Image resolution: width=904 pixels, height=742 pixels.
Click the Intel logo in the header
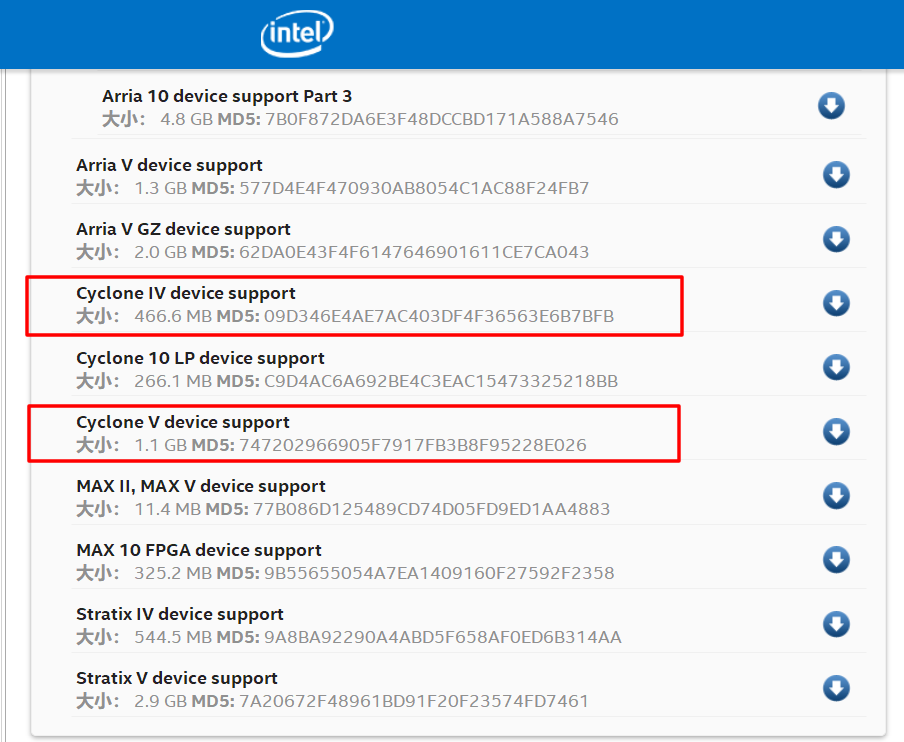[x=296, y=33]
